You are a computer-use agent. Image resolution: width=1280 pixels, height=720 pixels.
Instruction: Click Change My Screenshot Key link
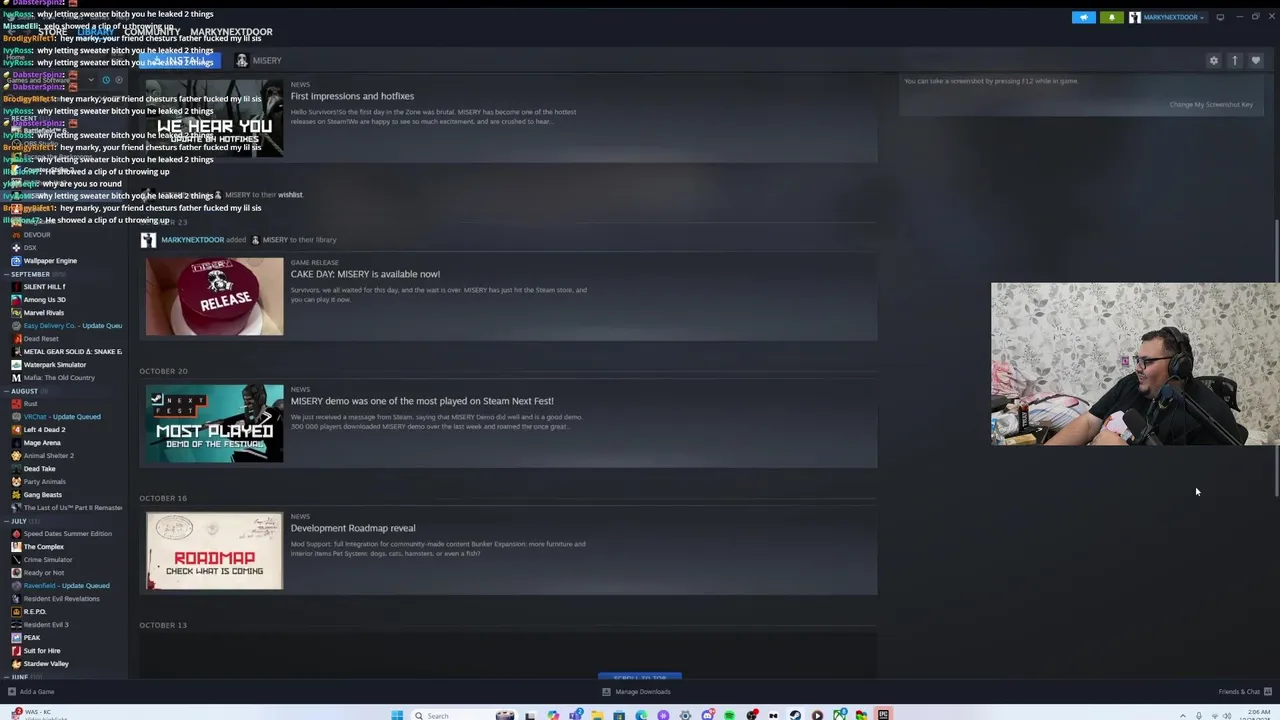pos(1211,105)
